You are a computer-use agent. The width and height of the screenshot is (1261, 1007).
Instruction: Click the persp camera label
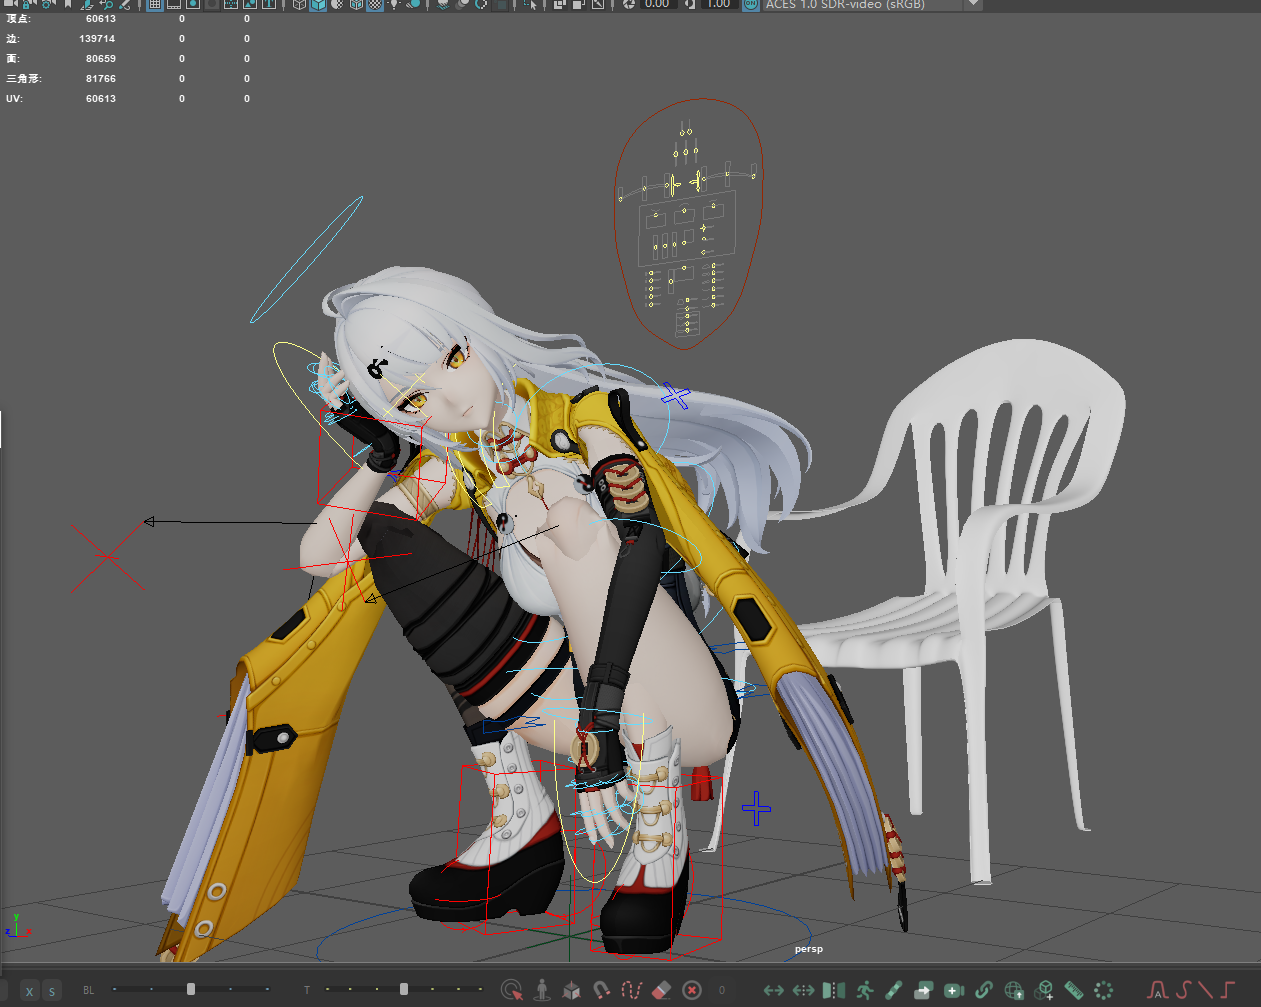[809, 949]
